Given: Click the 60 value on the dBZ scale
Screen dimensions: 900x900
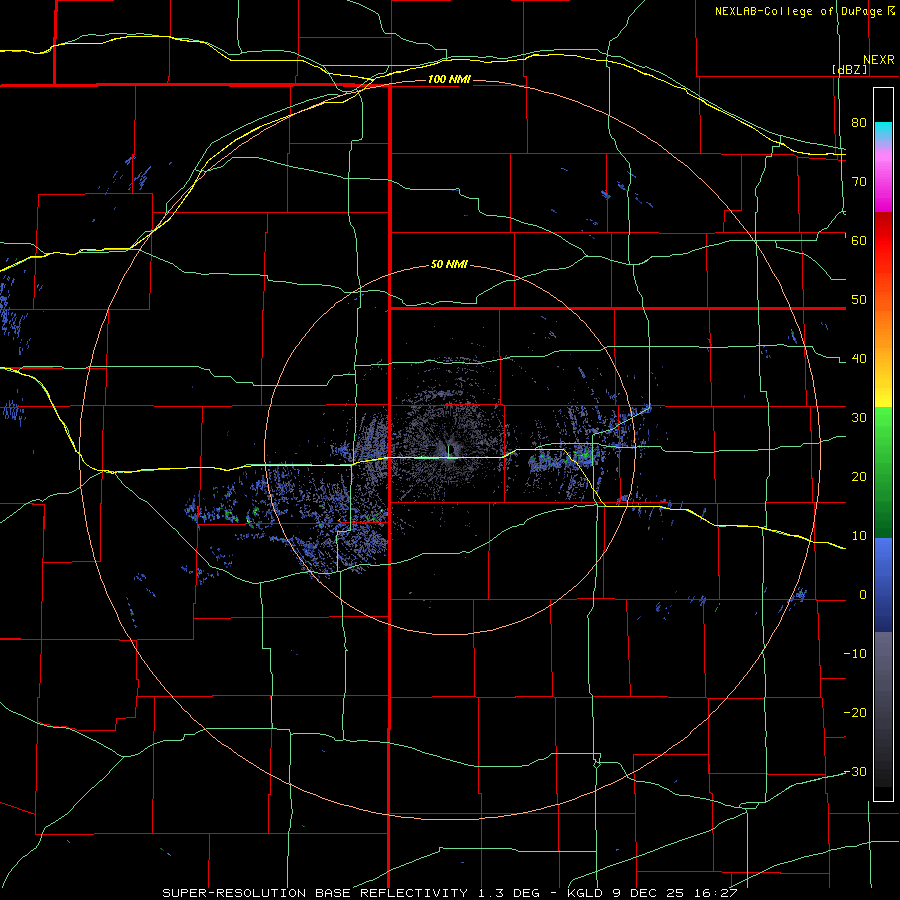Looking at the screenshot, I should (x=859, y=240).
